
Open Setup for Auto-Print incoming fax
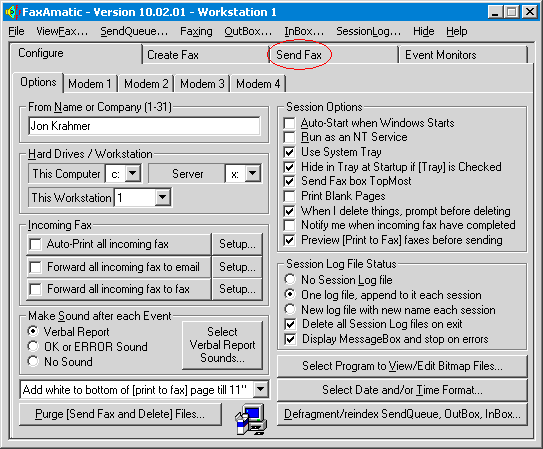237,244
